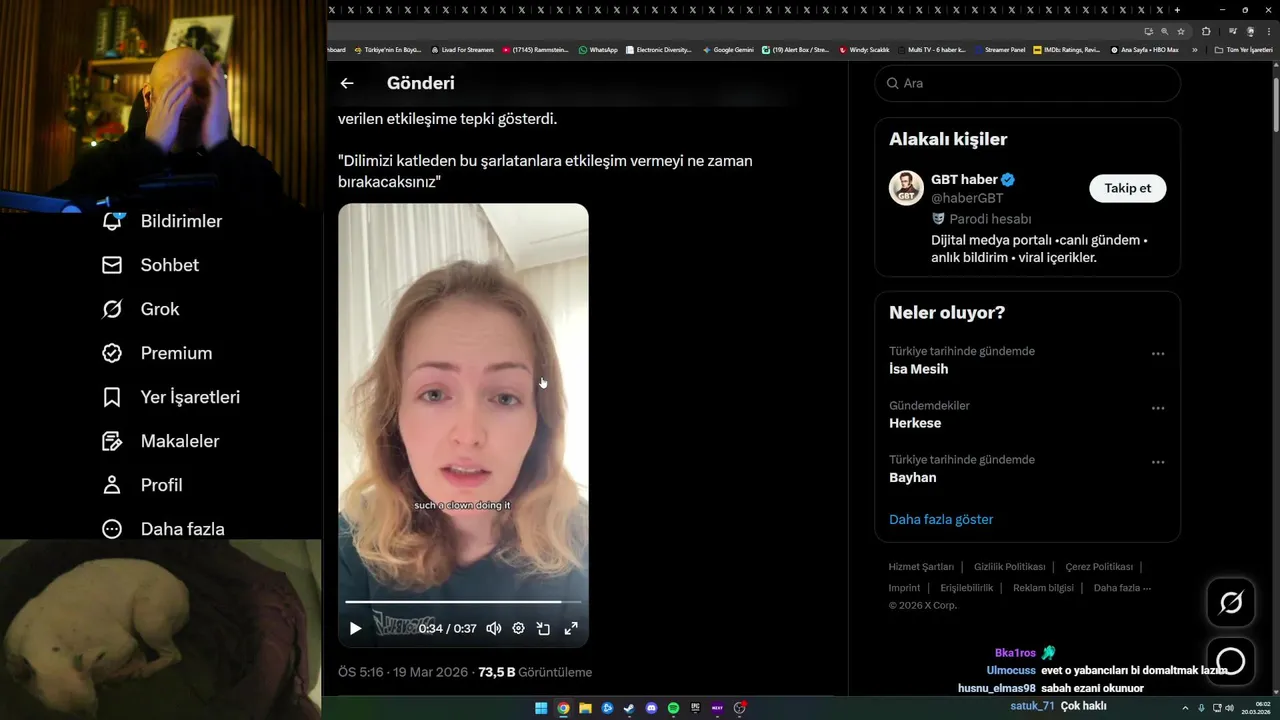Open video settings gear icon
This screenshot has width=1280, height=720.
click(518, 628)
